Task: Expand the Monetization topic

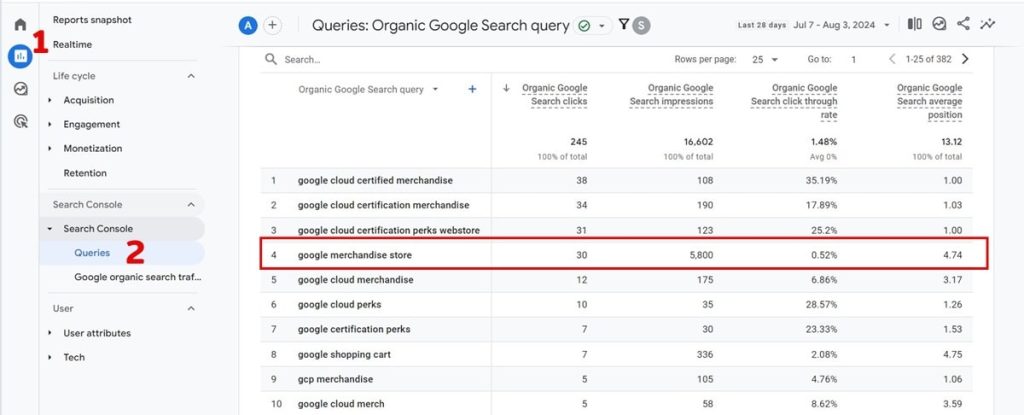Action: point(51,148)
